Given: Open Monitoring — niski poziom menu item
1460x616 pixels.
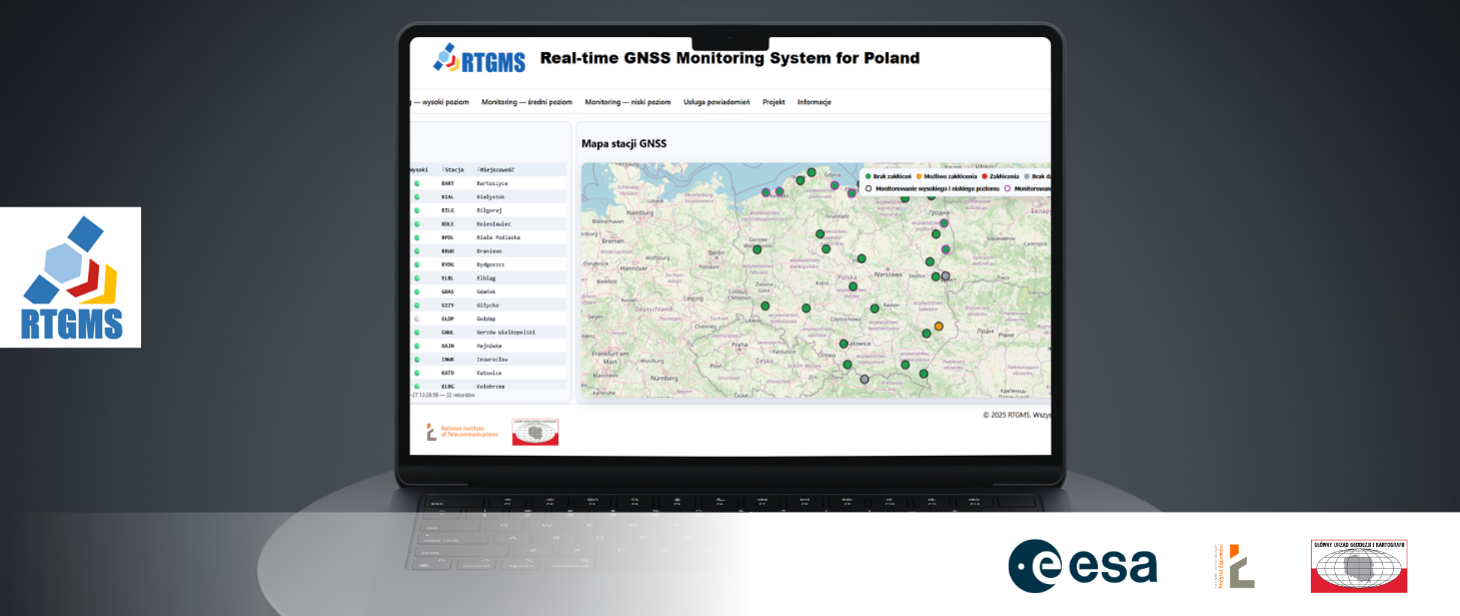Looking at the screenshot, I should click(627, 102).
